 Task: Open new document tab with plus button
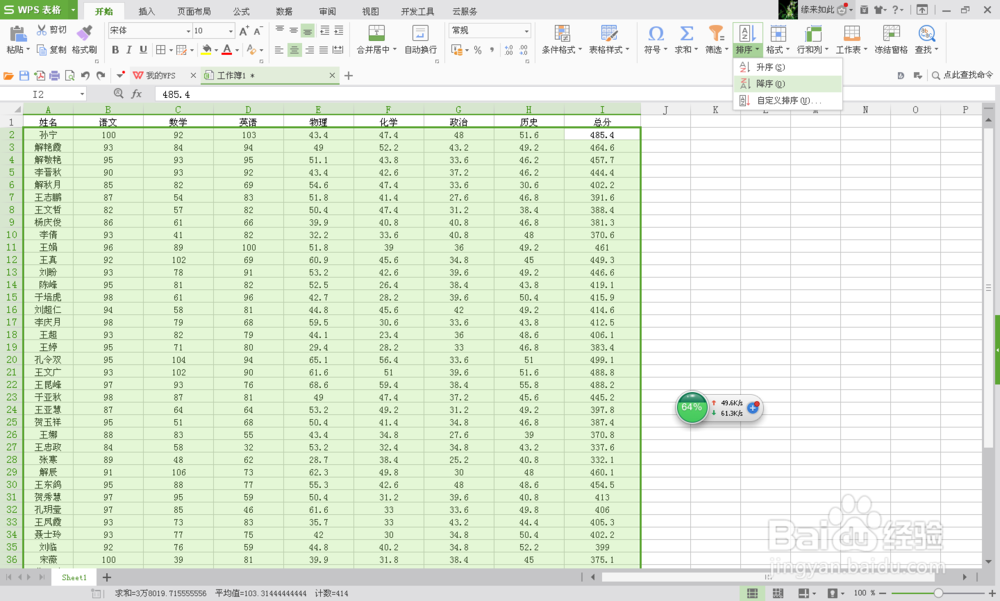pos(348,75)
